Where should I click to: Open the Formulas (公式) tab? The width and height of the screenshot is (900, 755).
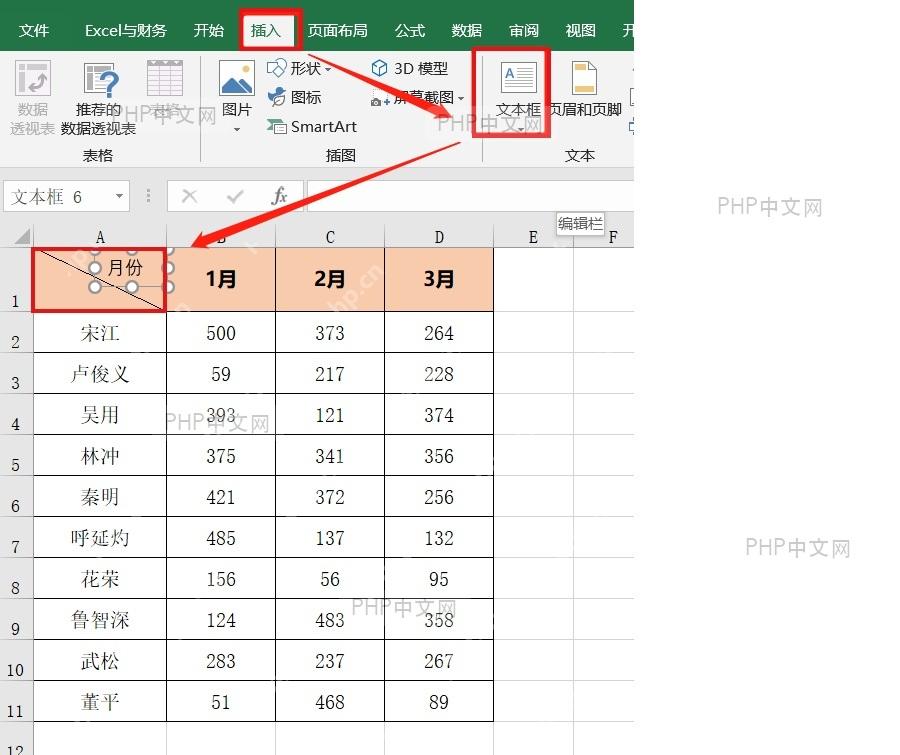410,30
